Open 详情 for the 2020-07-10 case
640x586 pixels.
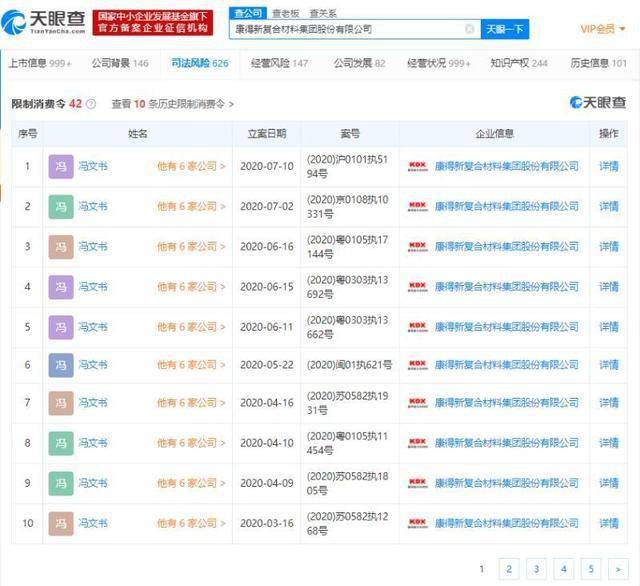coord(609,166)
